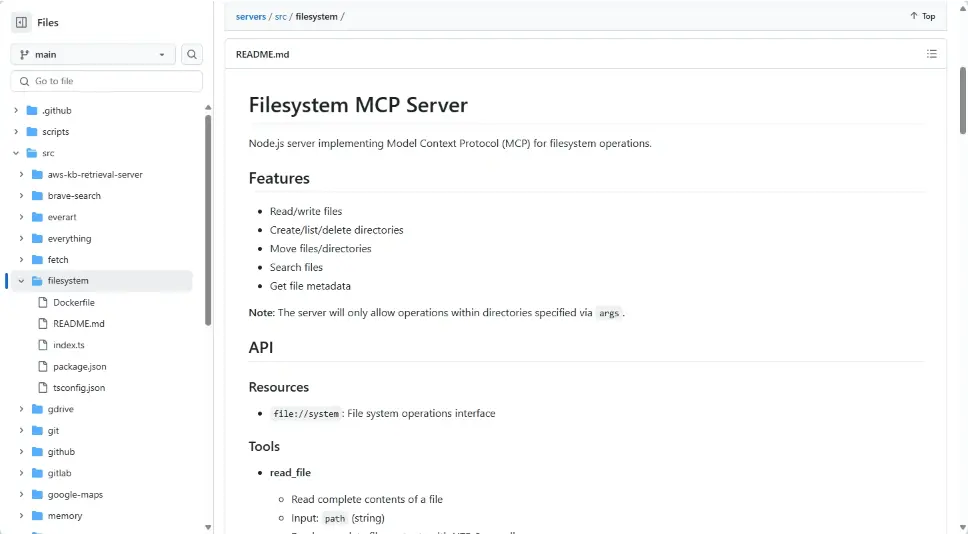This screenshot has width=968, height=534.
Task: Open the README outline list icon
Action: 931,54
